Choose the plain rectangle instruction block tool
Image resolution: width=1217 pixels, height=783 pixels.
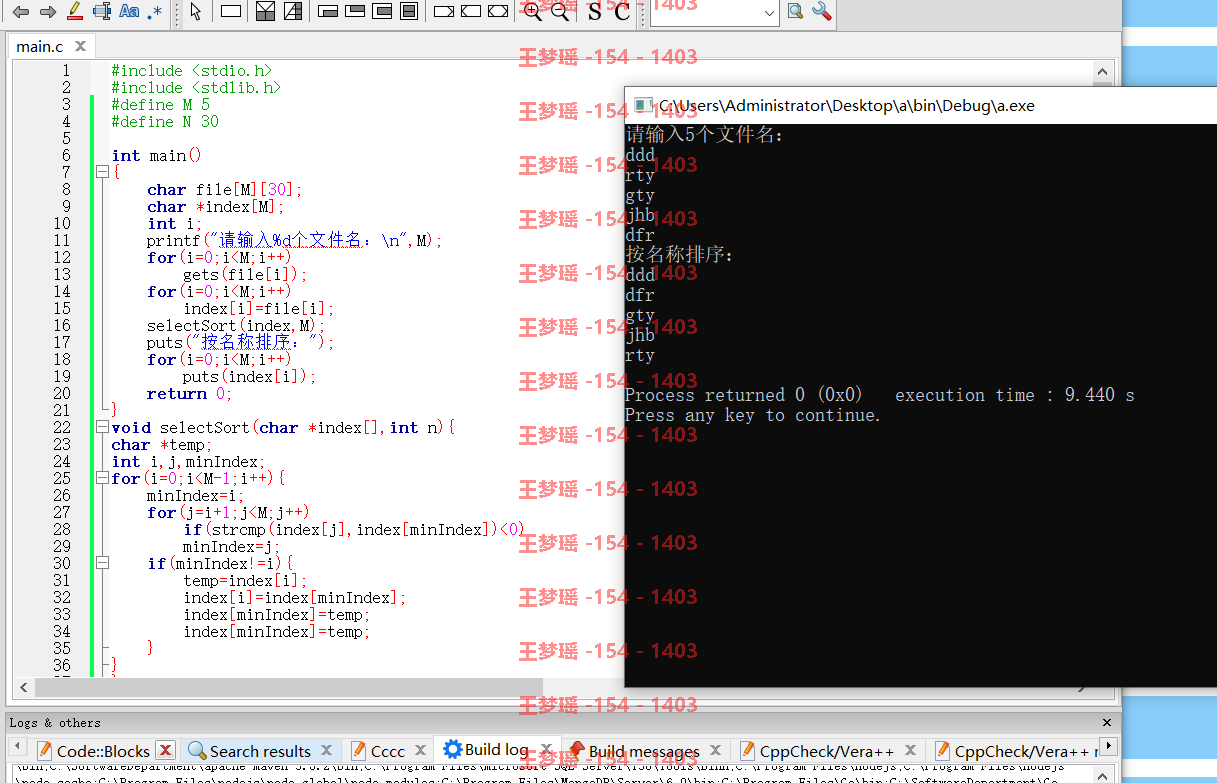231,12
